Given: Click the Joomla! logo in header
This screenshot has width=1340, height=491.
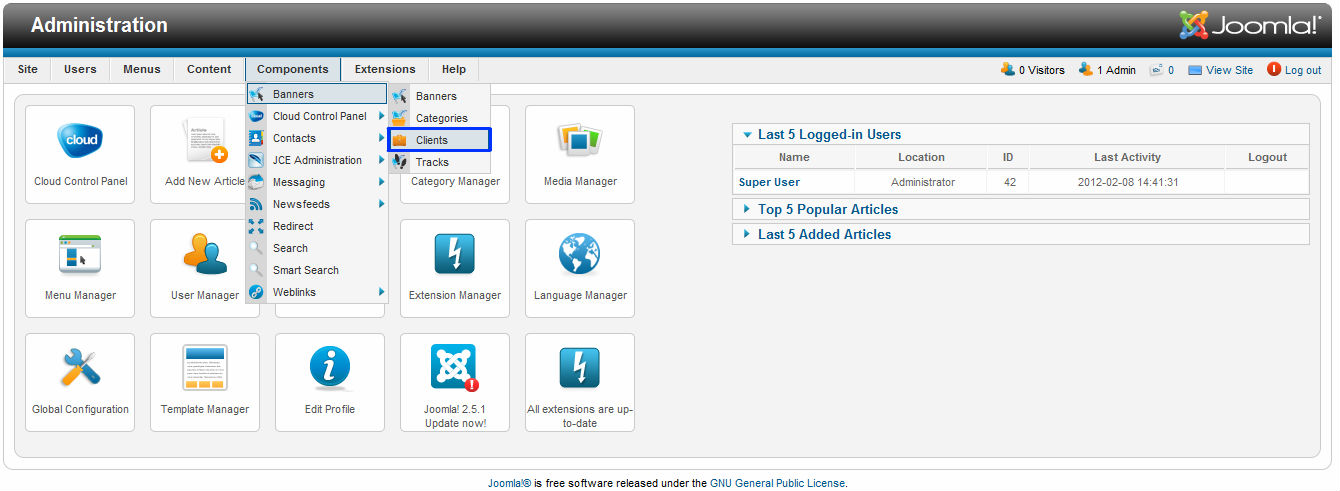Looking at the screenshot, I should tap(1250, 25).
